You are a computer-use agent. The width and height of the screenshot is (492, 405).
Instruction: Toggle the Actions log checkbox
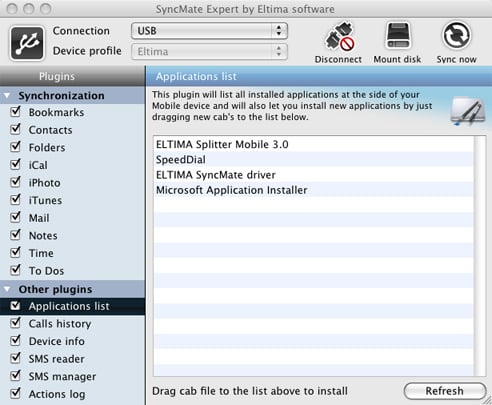pyautogui.click(x=16, y=394)
